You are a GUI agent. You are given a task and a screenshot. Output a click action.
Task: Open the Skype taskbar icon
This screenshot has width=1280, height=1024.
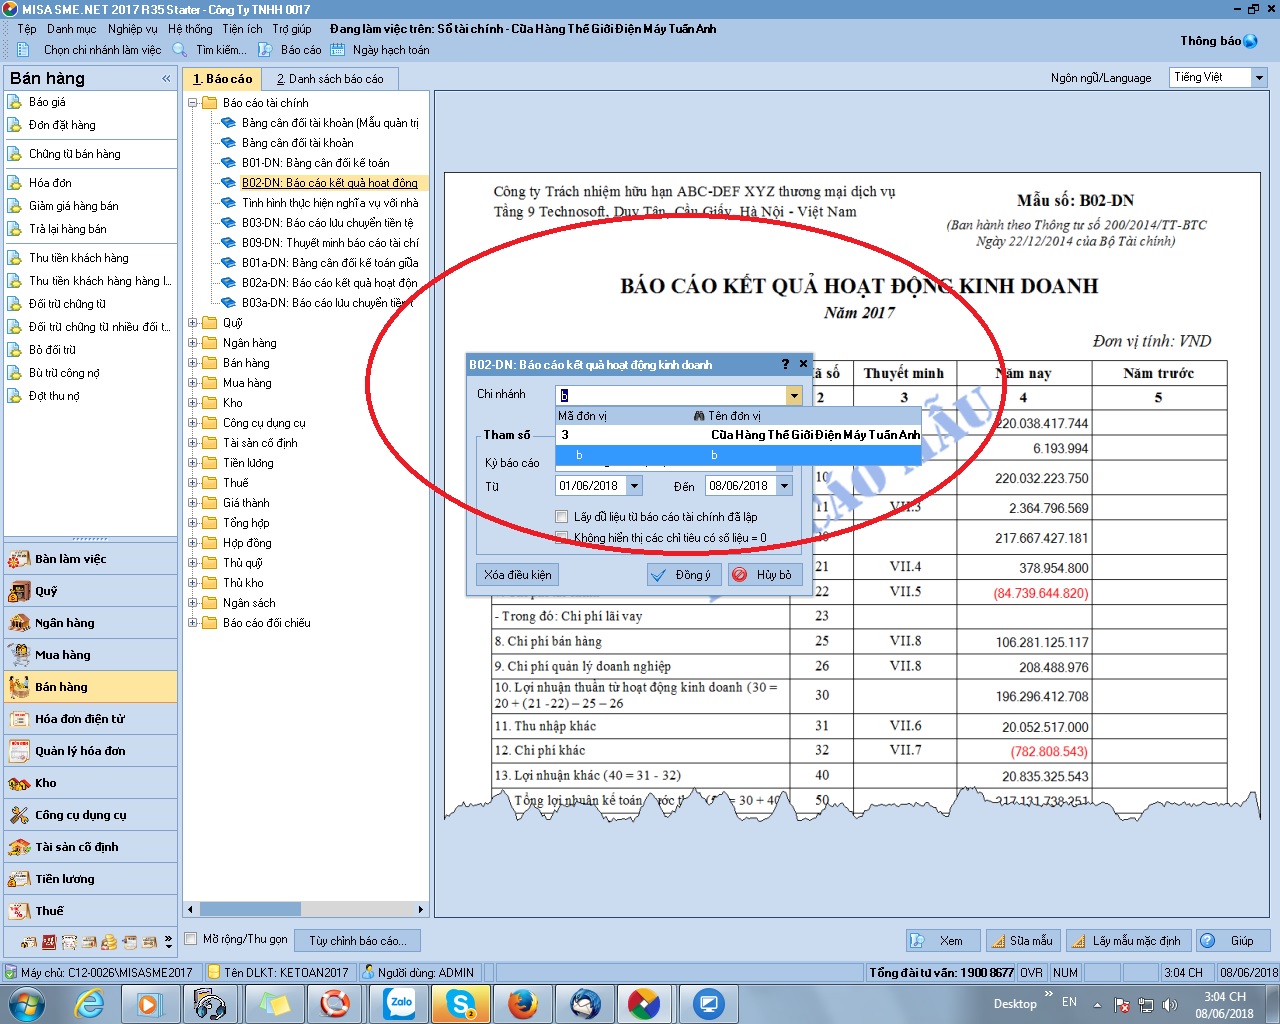(x=461, y=1003)
